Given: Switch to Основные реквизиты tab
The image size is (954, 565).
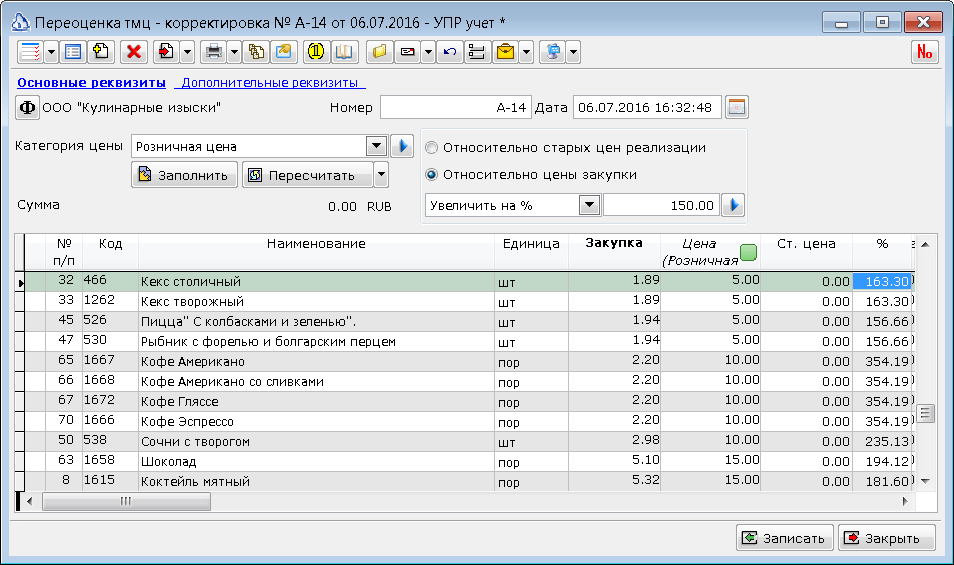Looking at the screenshot, I should tap(91, 83).
